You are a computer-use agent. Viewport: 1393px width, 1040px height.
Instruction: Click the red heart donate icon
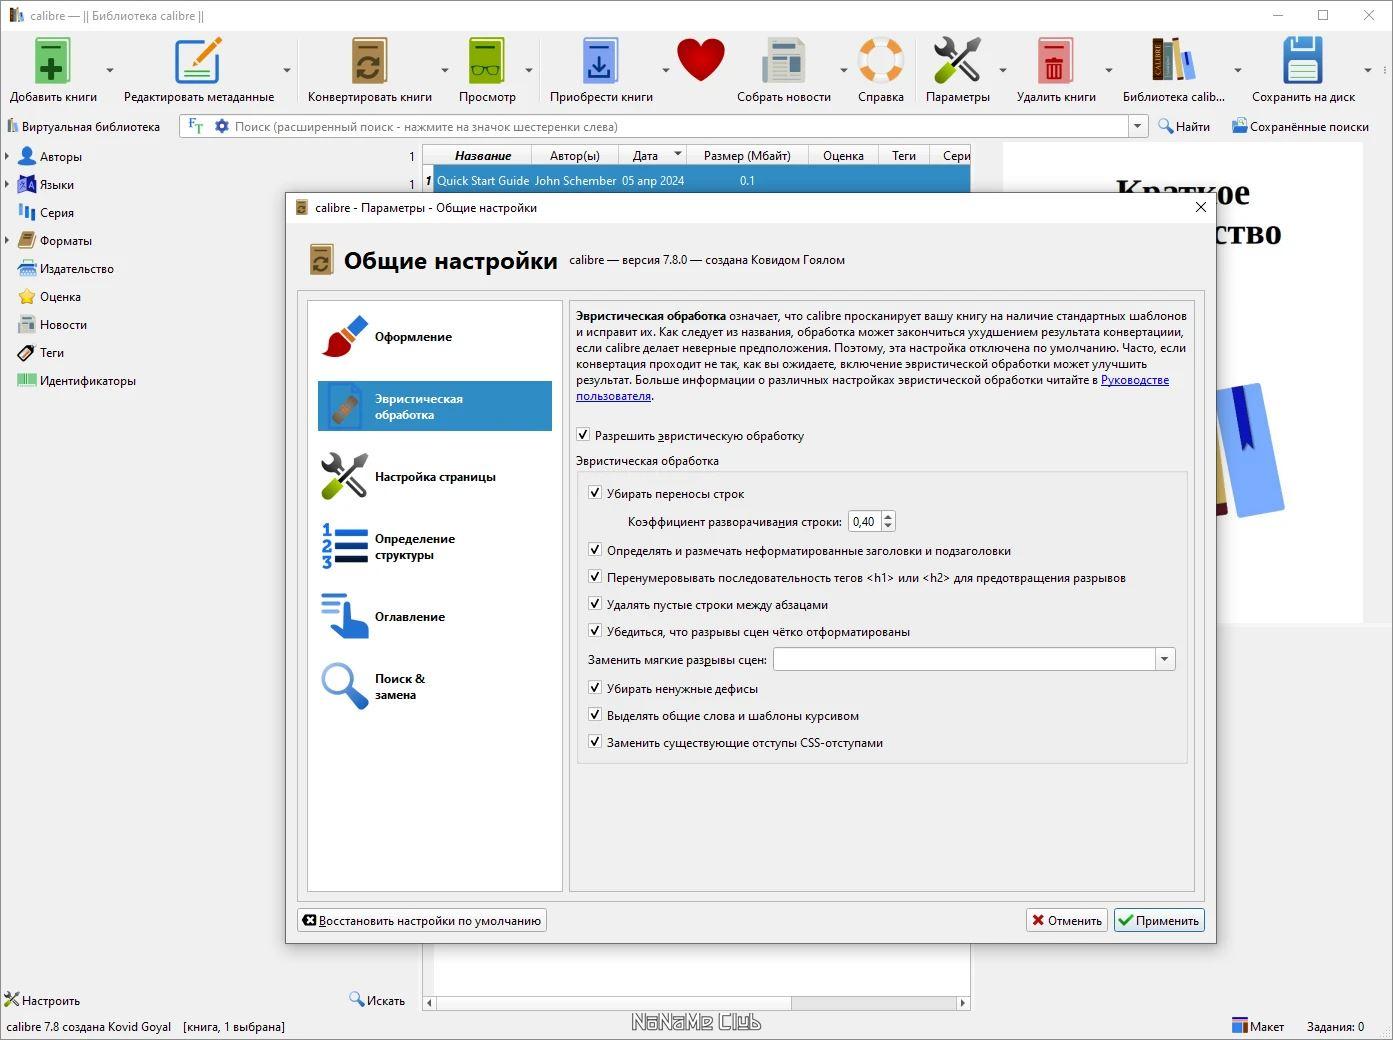[x=700, y=60]
